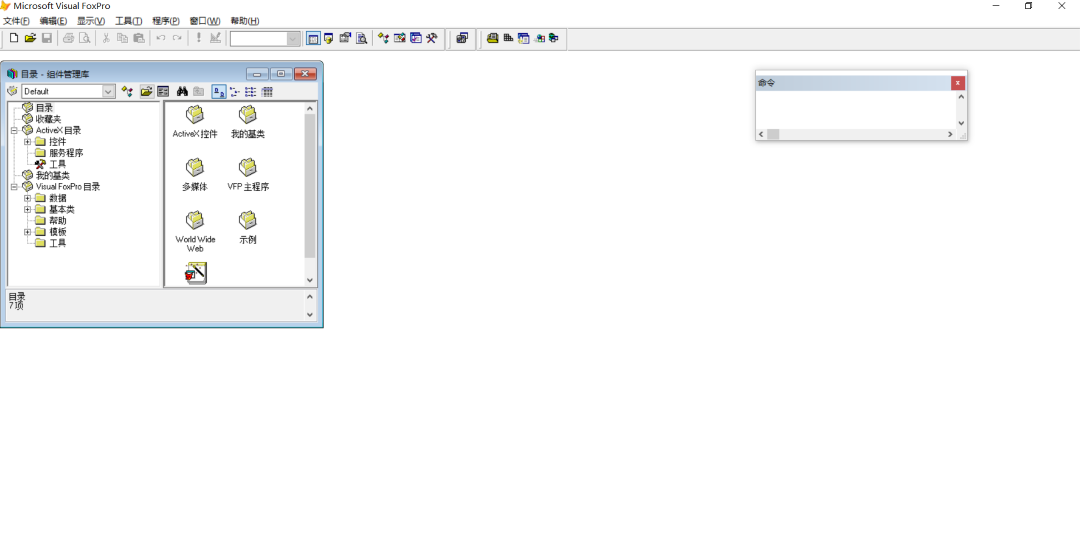Open the Default view dropdown
The height and width of the screenshot is (556, 1080).
[x=108, y=91]
